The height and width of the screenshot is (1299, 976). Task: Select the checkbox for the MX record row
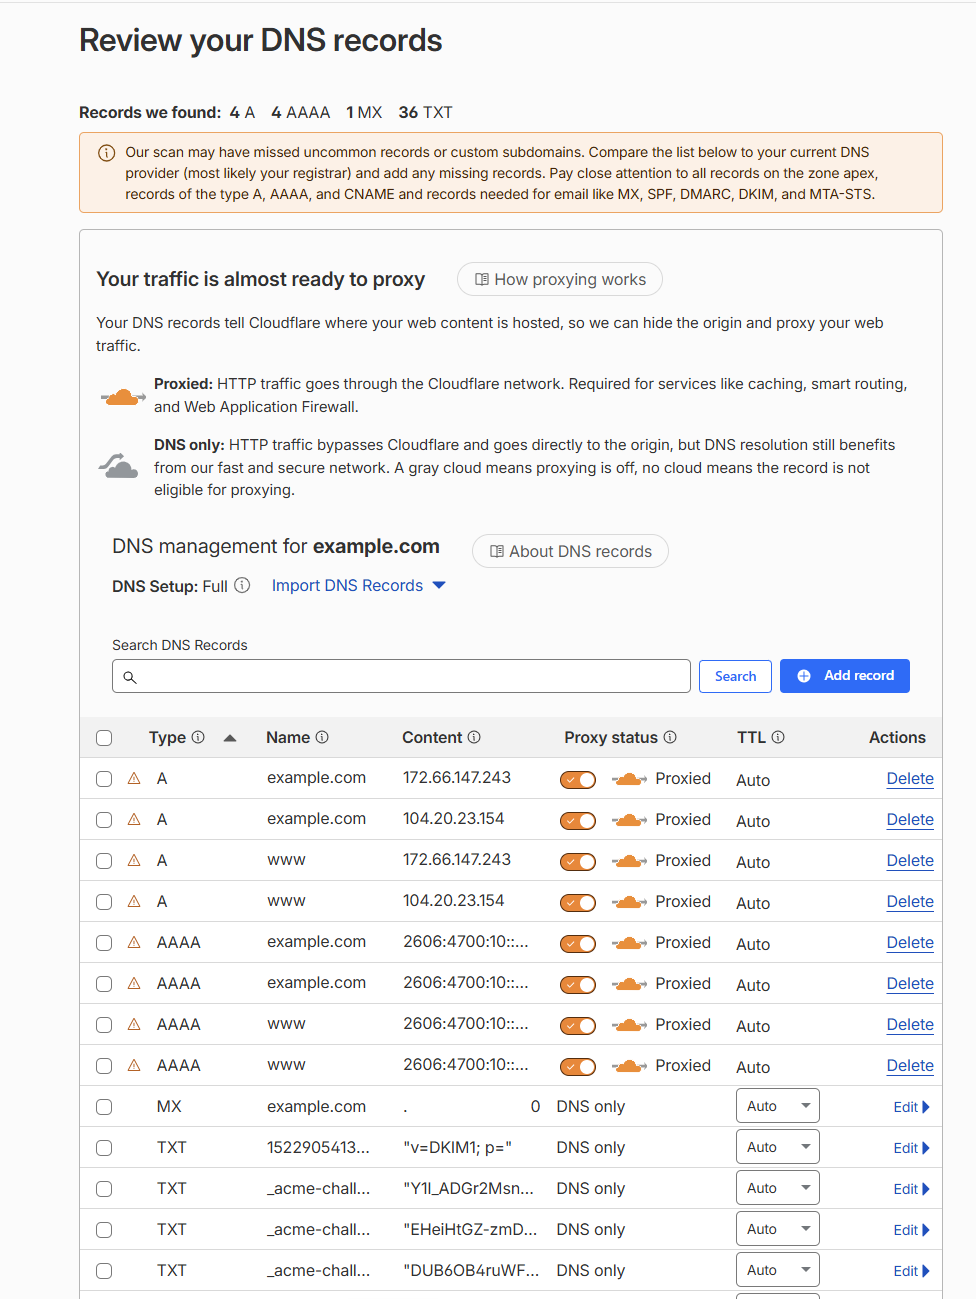(x=104, y=1107)
